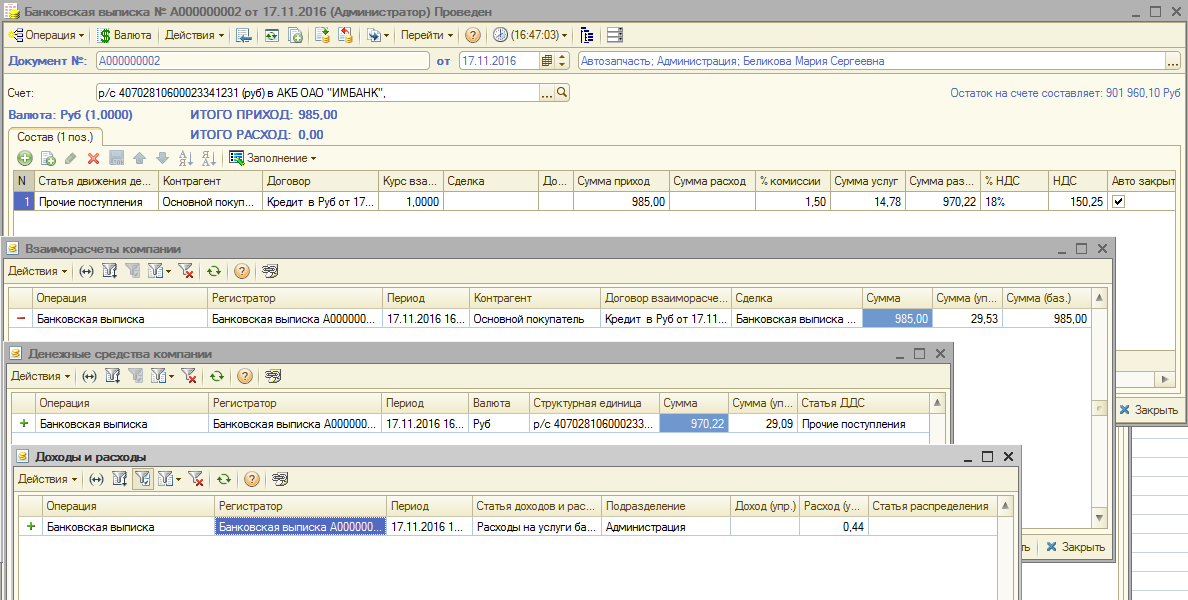
Task: Open Действия menu in Доходы и расходы window
Action: [48, 479]
